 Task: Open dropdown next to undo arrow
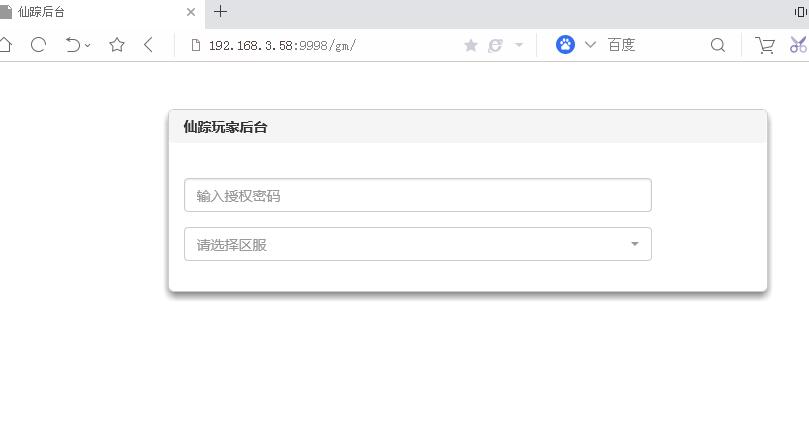coord(88,45)
